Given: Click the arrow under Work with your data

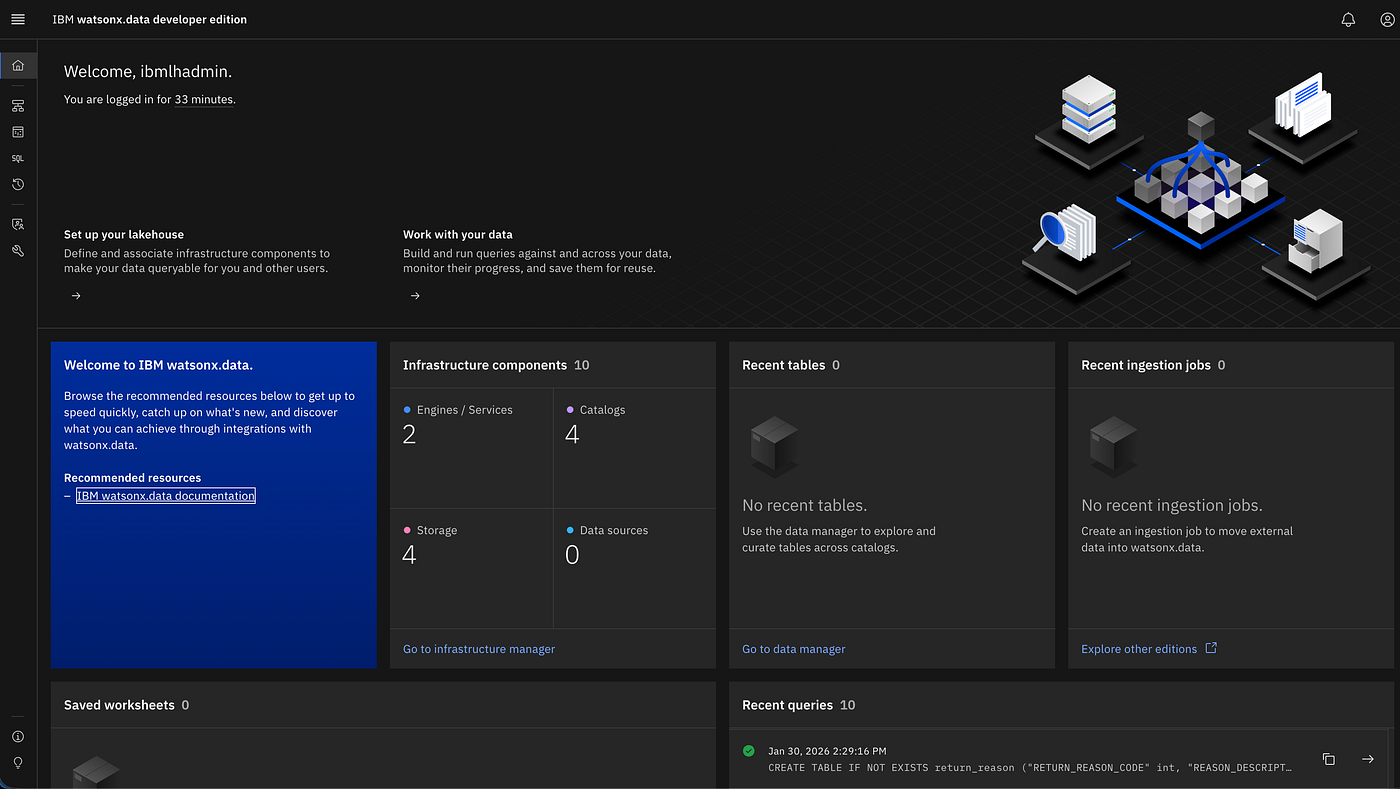Looking at the screenshot, I should [415, 296].
